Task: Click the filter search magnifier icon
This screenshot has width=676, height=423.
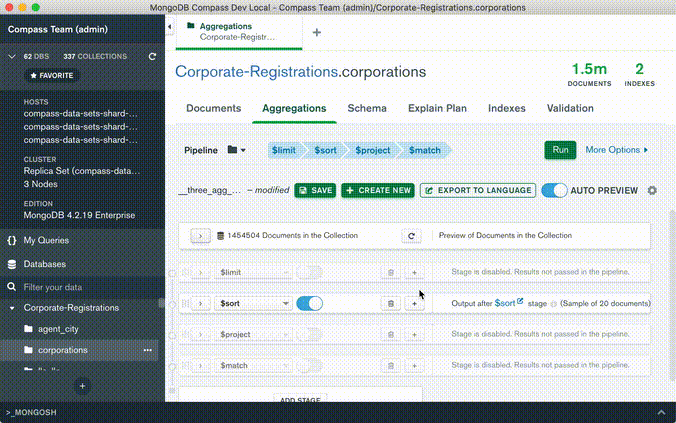Action: point(12,287)
